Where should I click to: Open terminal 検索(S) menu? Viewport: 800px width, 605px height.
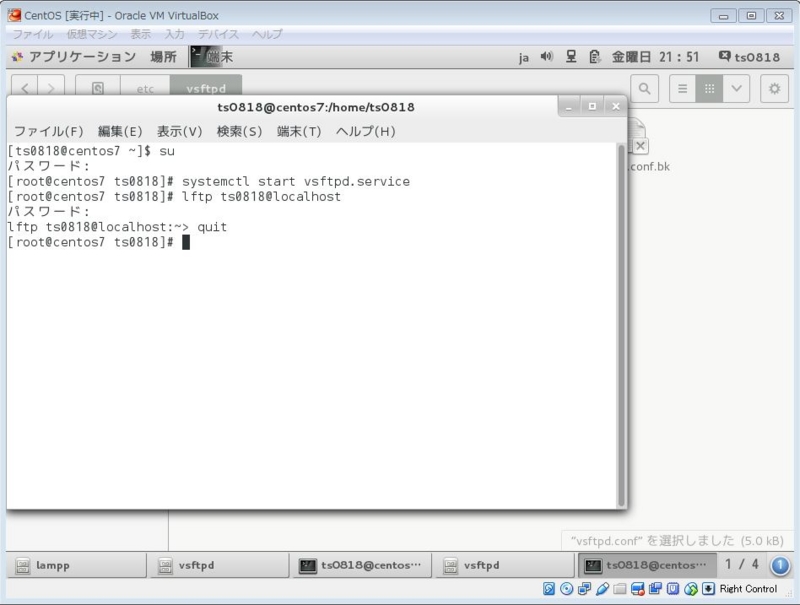tap(239, 131)
